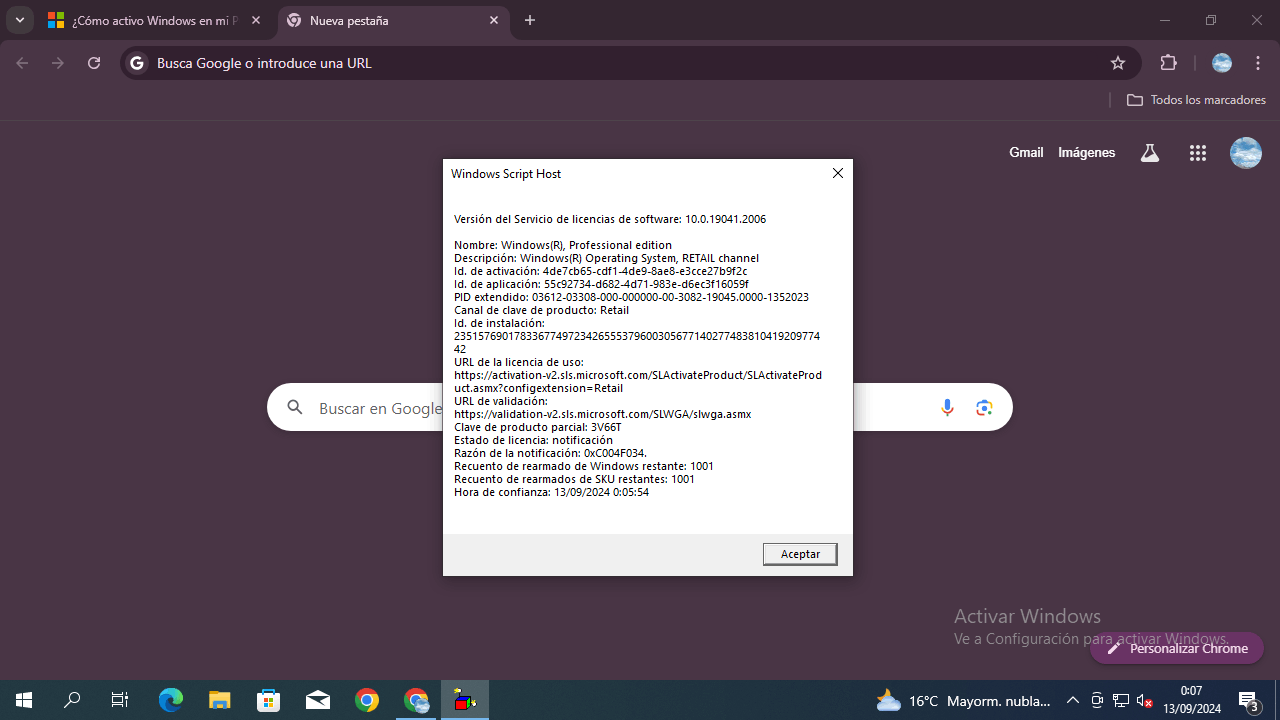Click Aceptar in Windows Script Host dialog

pos(800,554)
